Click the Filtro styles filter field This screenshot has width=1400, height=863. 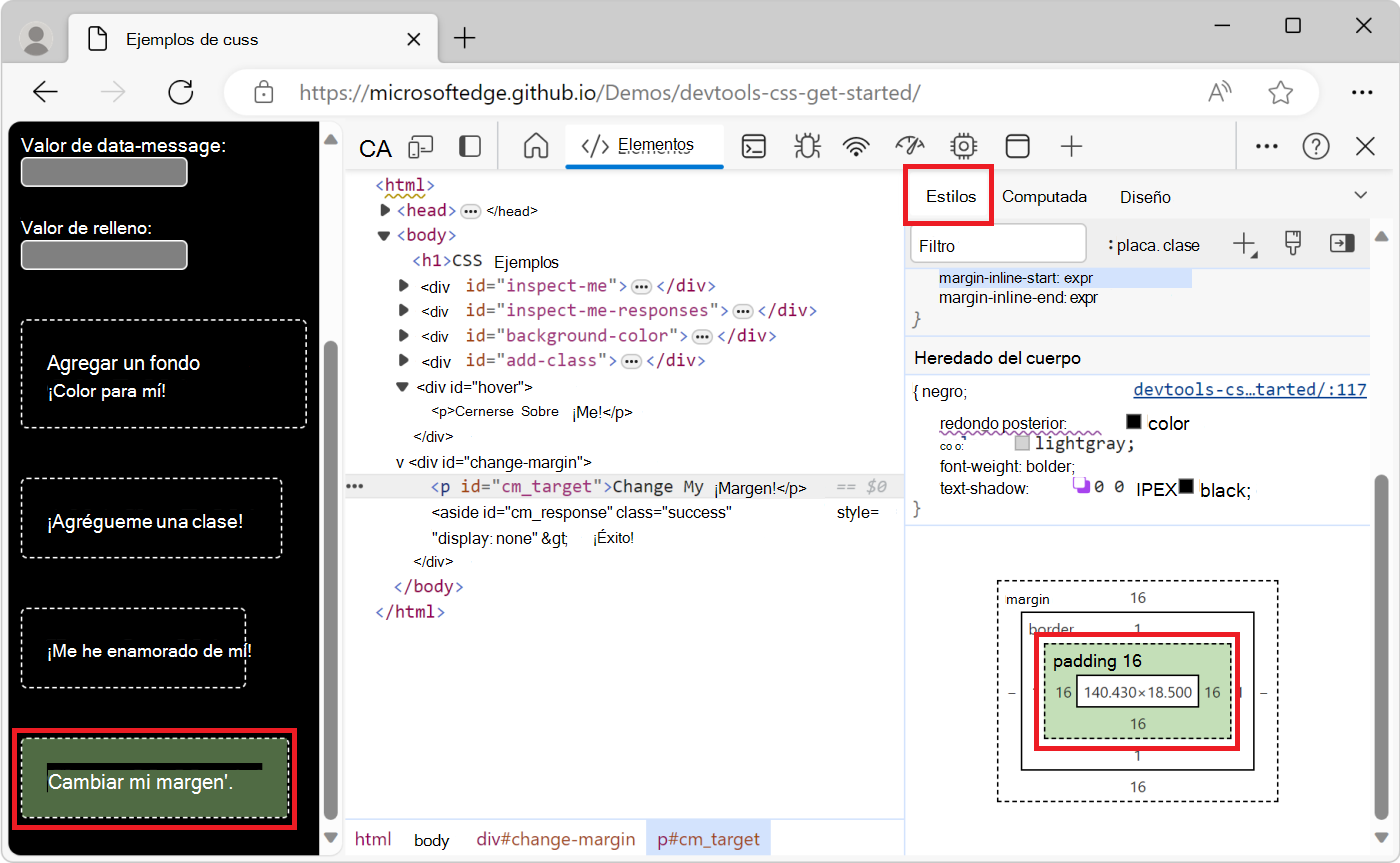pos(997,245)
